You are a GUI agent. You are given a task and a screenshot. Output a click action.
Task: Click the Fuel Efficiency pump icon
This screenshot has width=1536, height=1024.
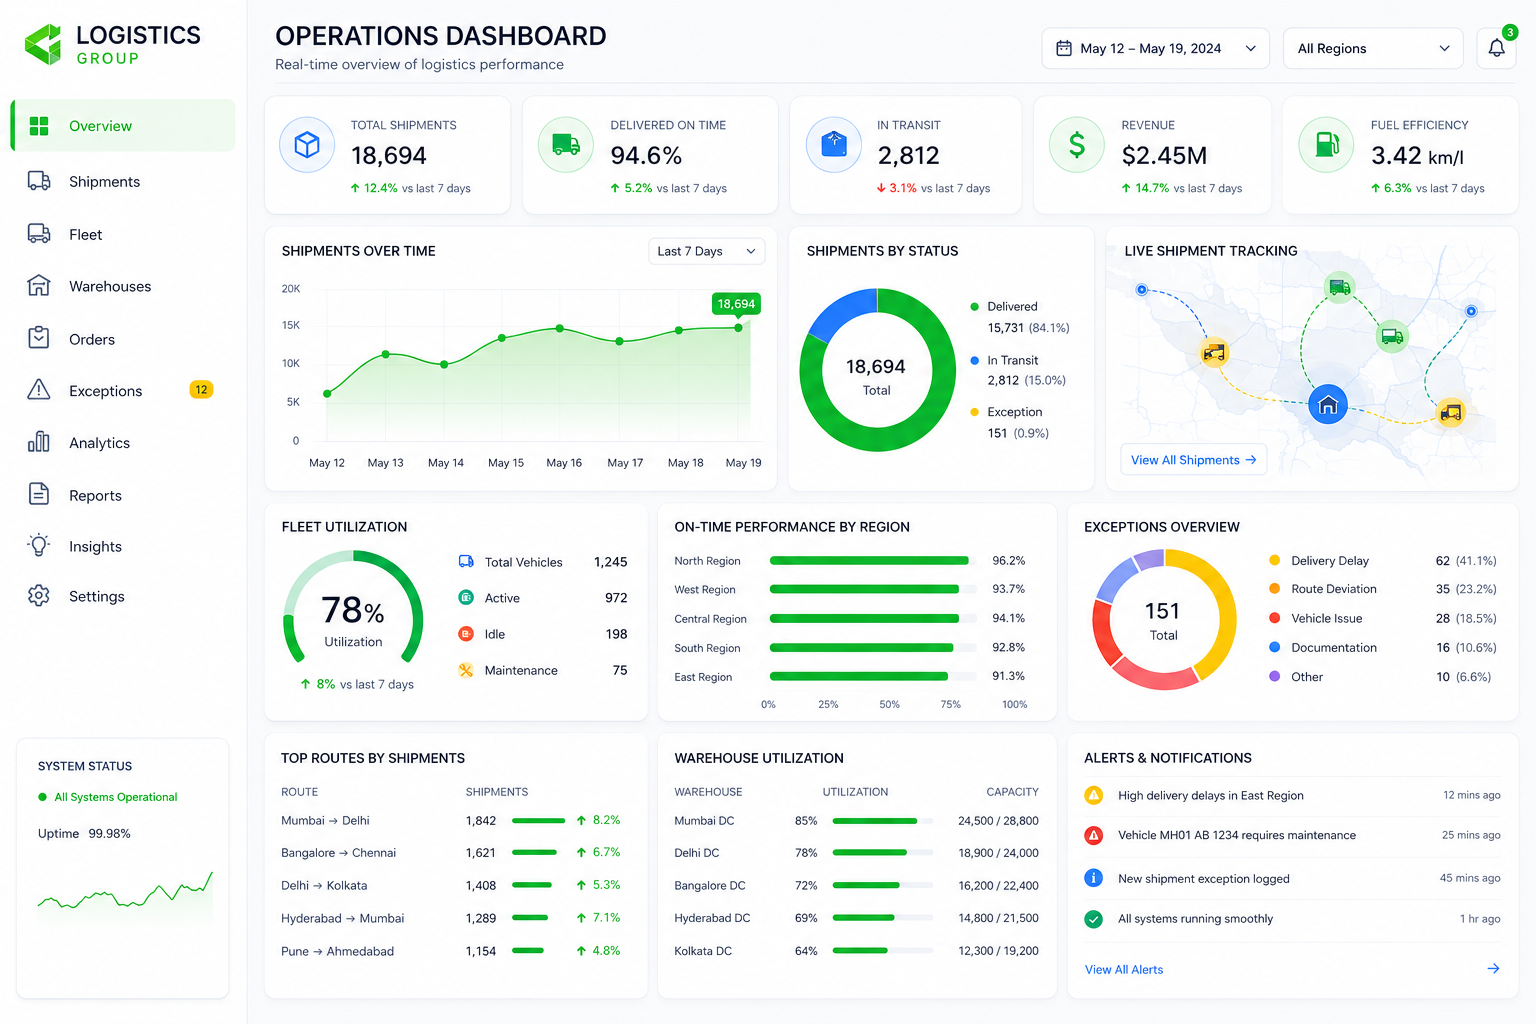[1326, 145]
